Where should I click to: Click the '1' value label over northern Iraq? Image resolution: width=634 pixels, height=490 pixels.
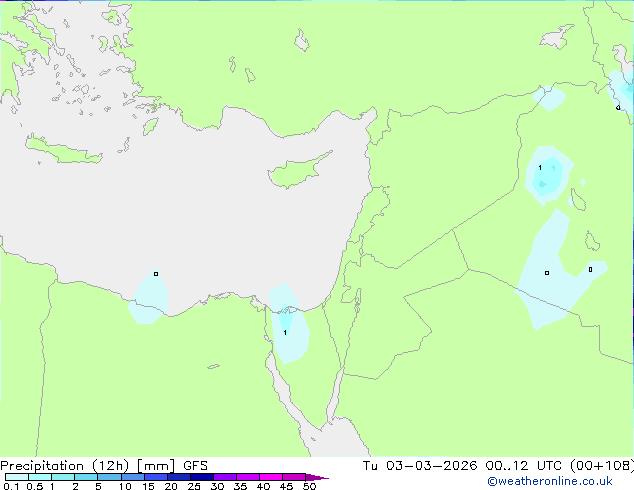pos(540,167)
